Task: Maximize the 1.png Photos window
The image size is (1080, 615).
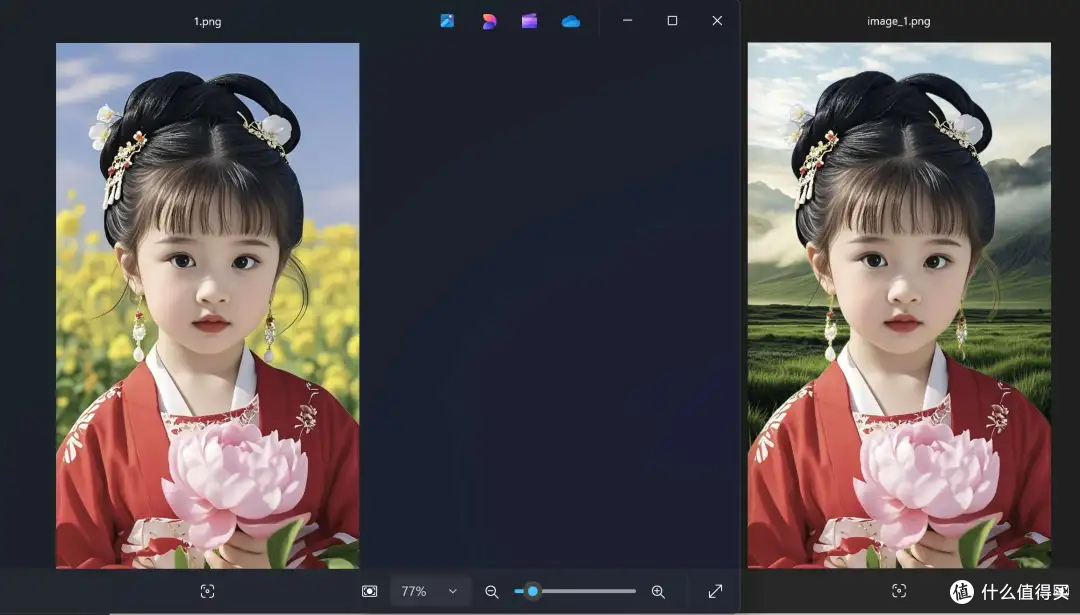Action: 672,21
